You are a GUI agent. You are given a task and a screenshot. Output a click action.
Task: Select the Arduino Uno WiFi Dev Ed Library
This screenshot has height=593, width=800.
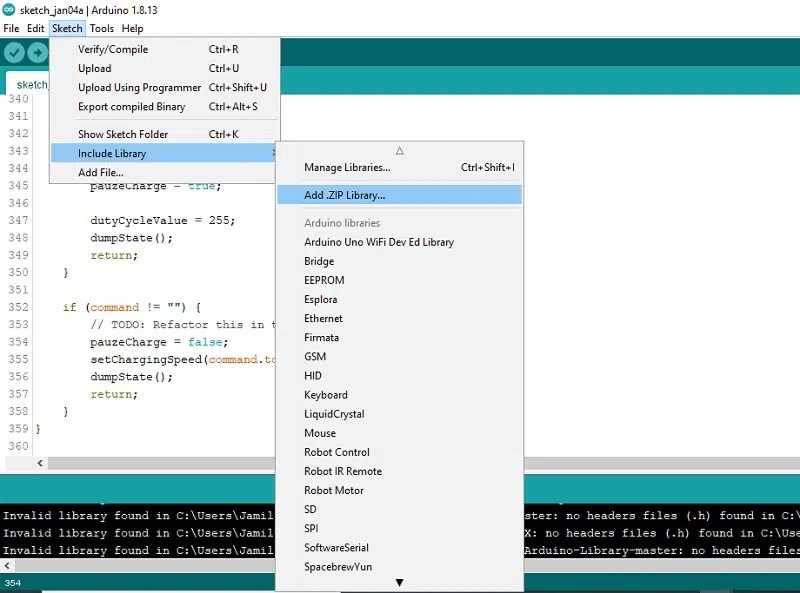click(x=377, y=242)
